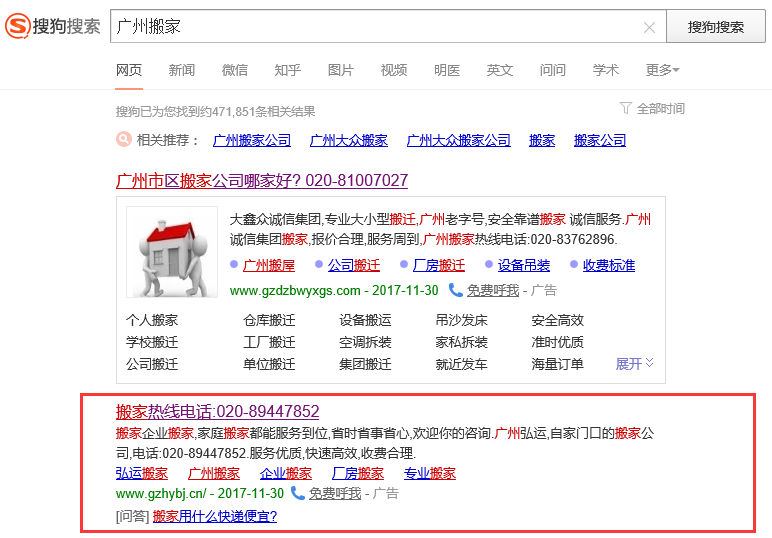
Task: Select 空调拆装 in the service table
Action: coord(365,342)
